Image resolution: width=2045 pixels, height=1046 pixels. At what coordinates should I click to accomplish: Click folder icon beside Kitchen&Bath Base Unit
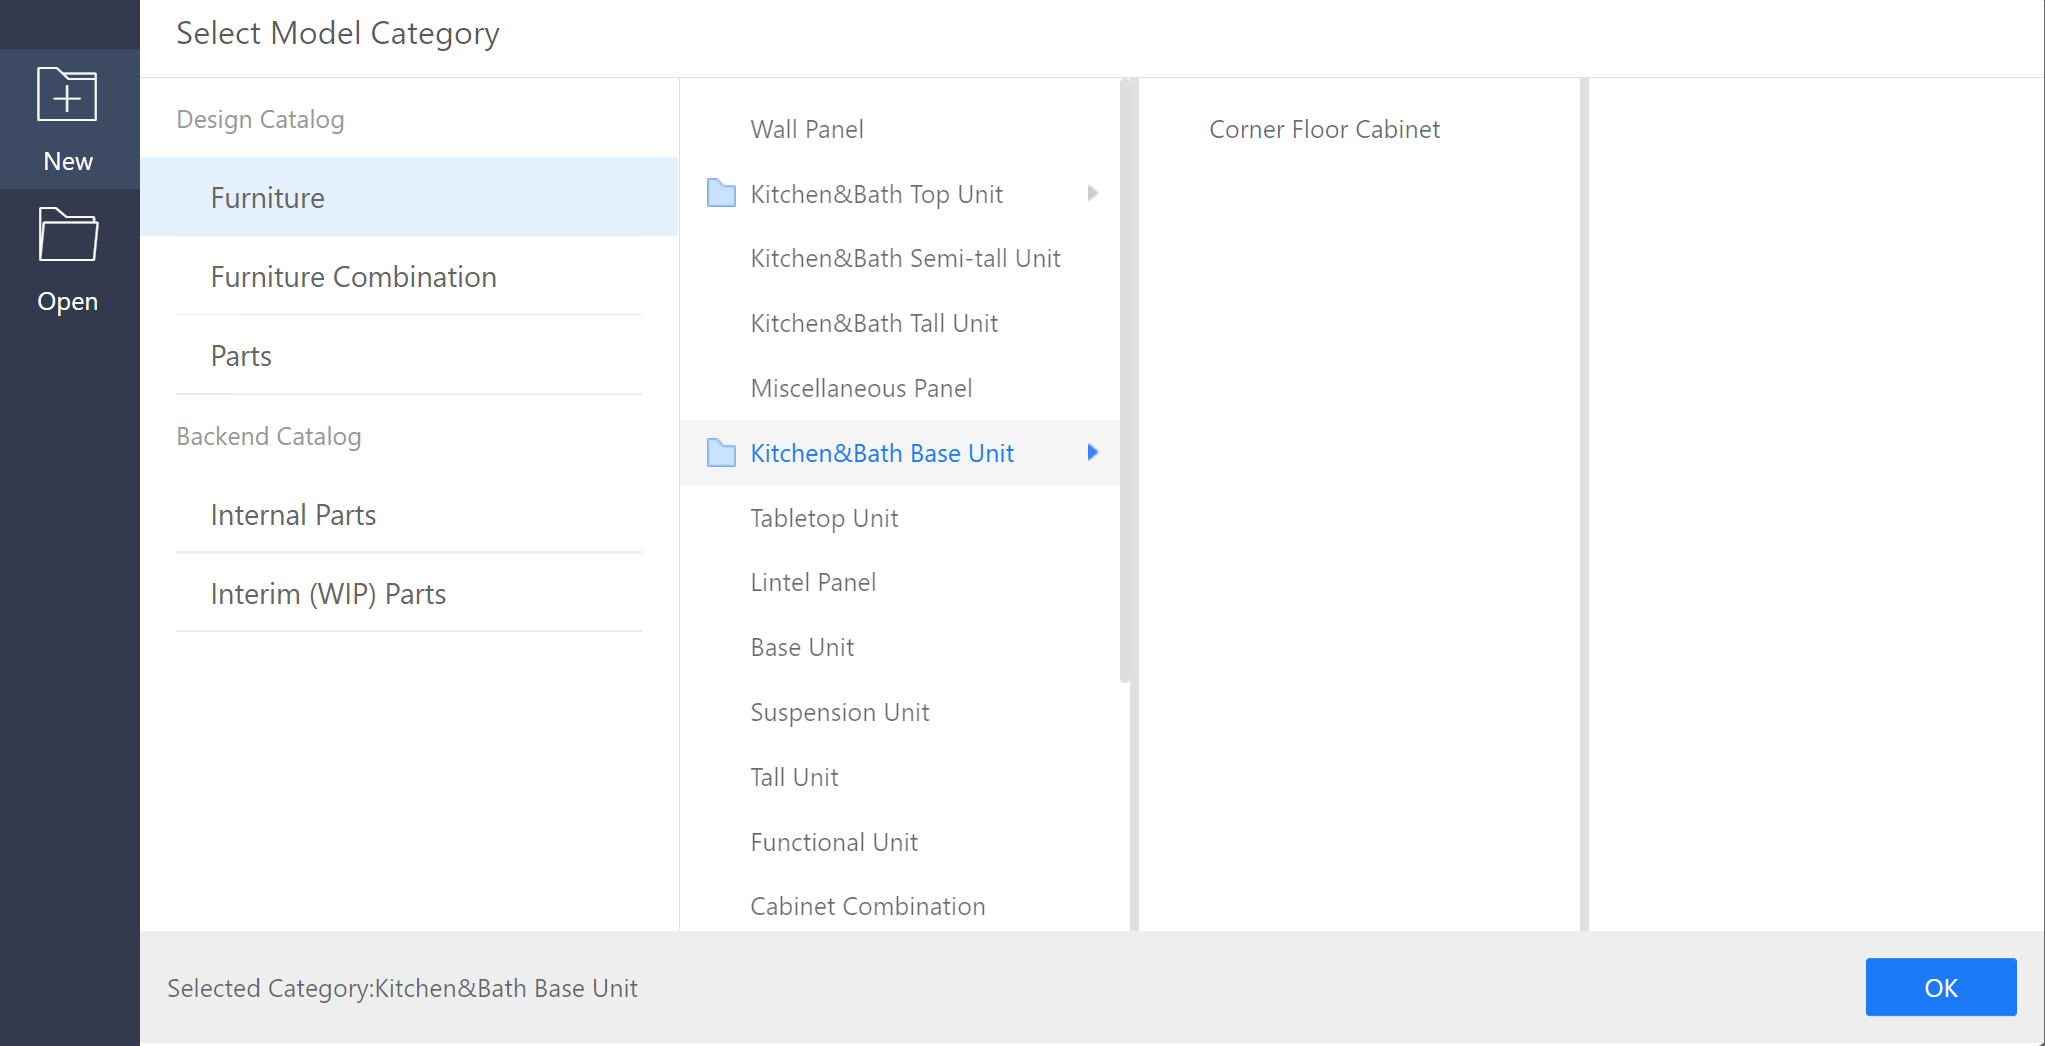coord(721,453)
